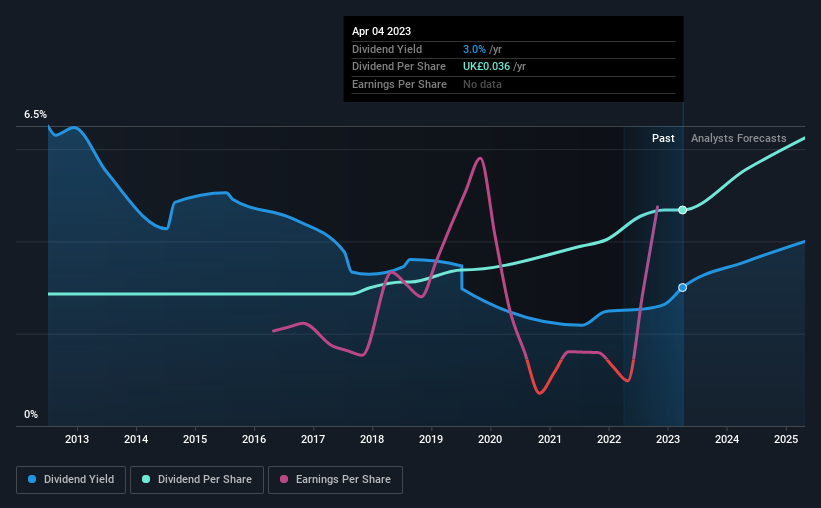Toggle the Dividend Yield legend button
The image size is (821, 508).
pos(71,480)
